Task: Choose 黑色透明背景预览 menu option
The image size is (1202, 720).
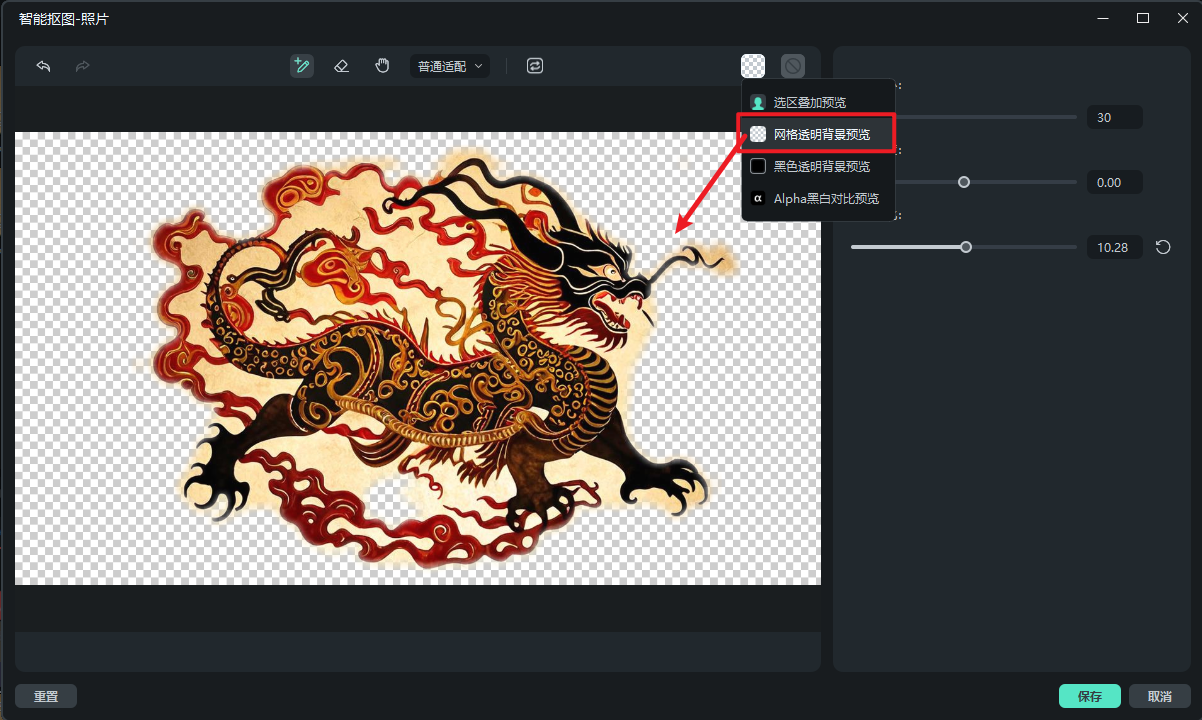Action: pyautogui.click(x=818, y=166)
